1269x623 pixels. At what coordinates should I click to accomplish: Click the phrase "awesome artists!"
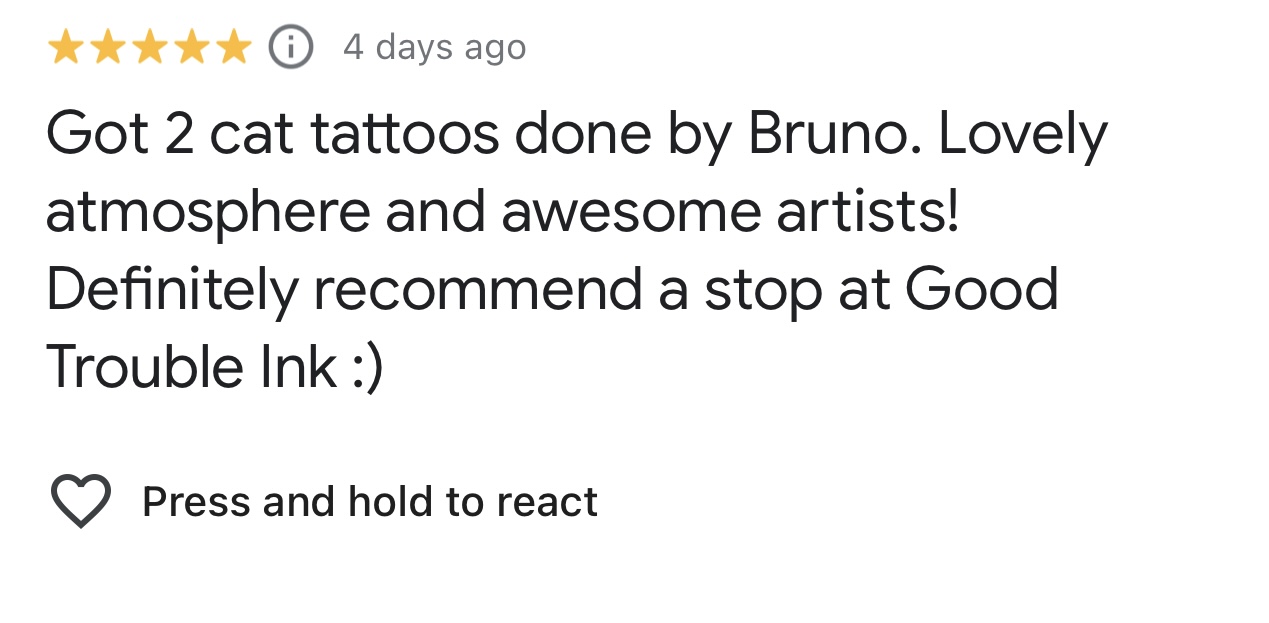point(730,213)
